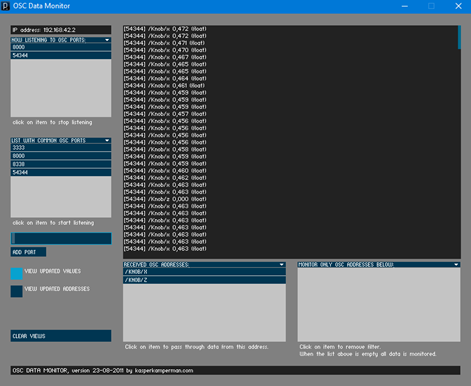Click the log line /Knob/z 0,000
471x386 pixels.
click(x=165, y=199)
